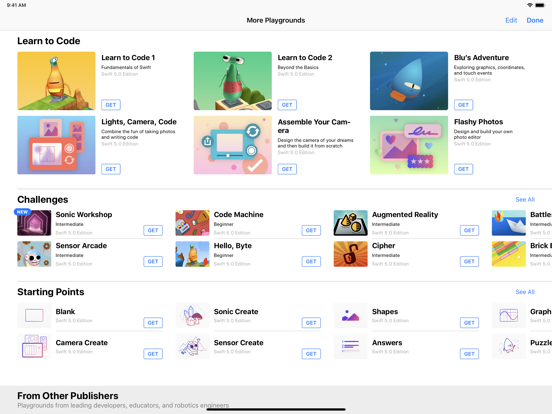
Task: Open the Sonic Workshop challenge icon
Action: 34,223
